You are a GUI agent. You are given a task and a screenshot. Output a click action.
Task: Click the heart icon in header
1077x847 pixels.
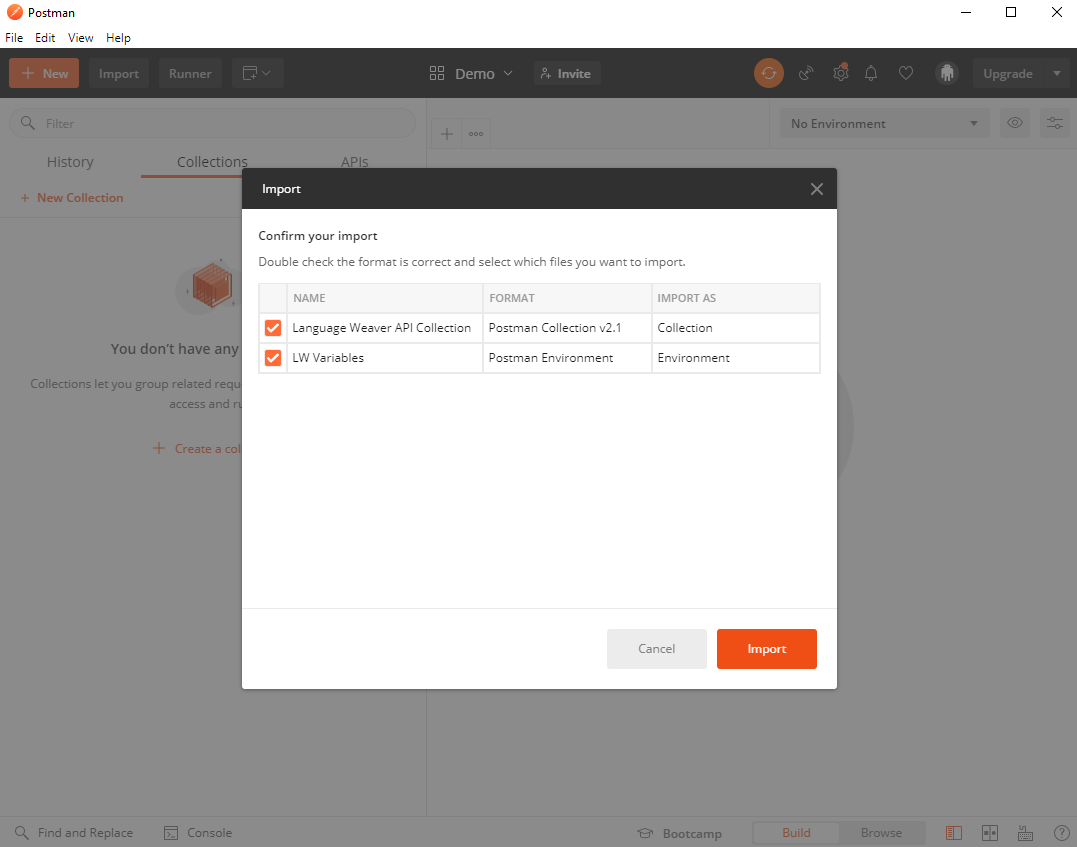tap(906, 73)
